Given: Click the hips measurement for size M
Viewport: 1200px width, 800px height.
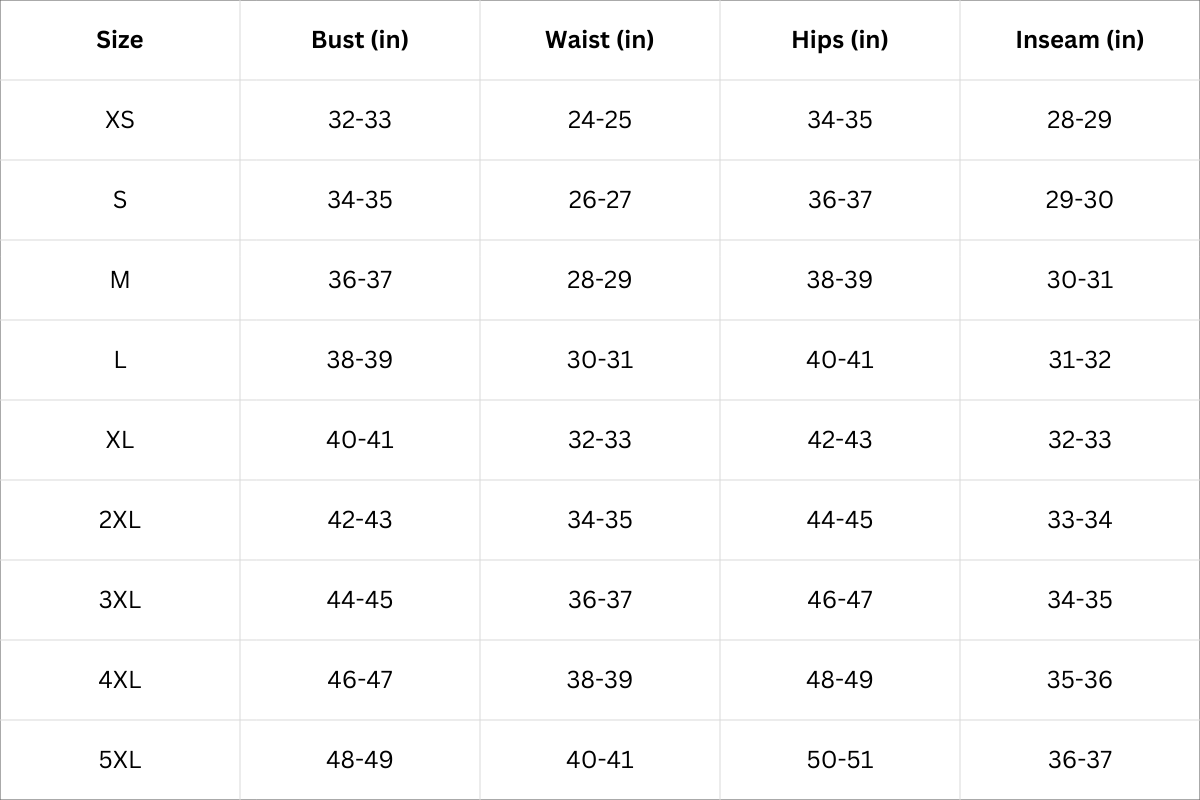Looking at the screenshot, I should coord(840,280).
